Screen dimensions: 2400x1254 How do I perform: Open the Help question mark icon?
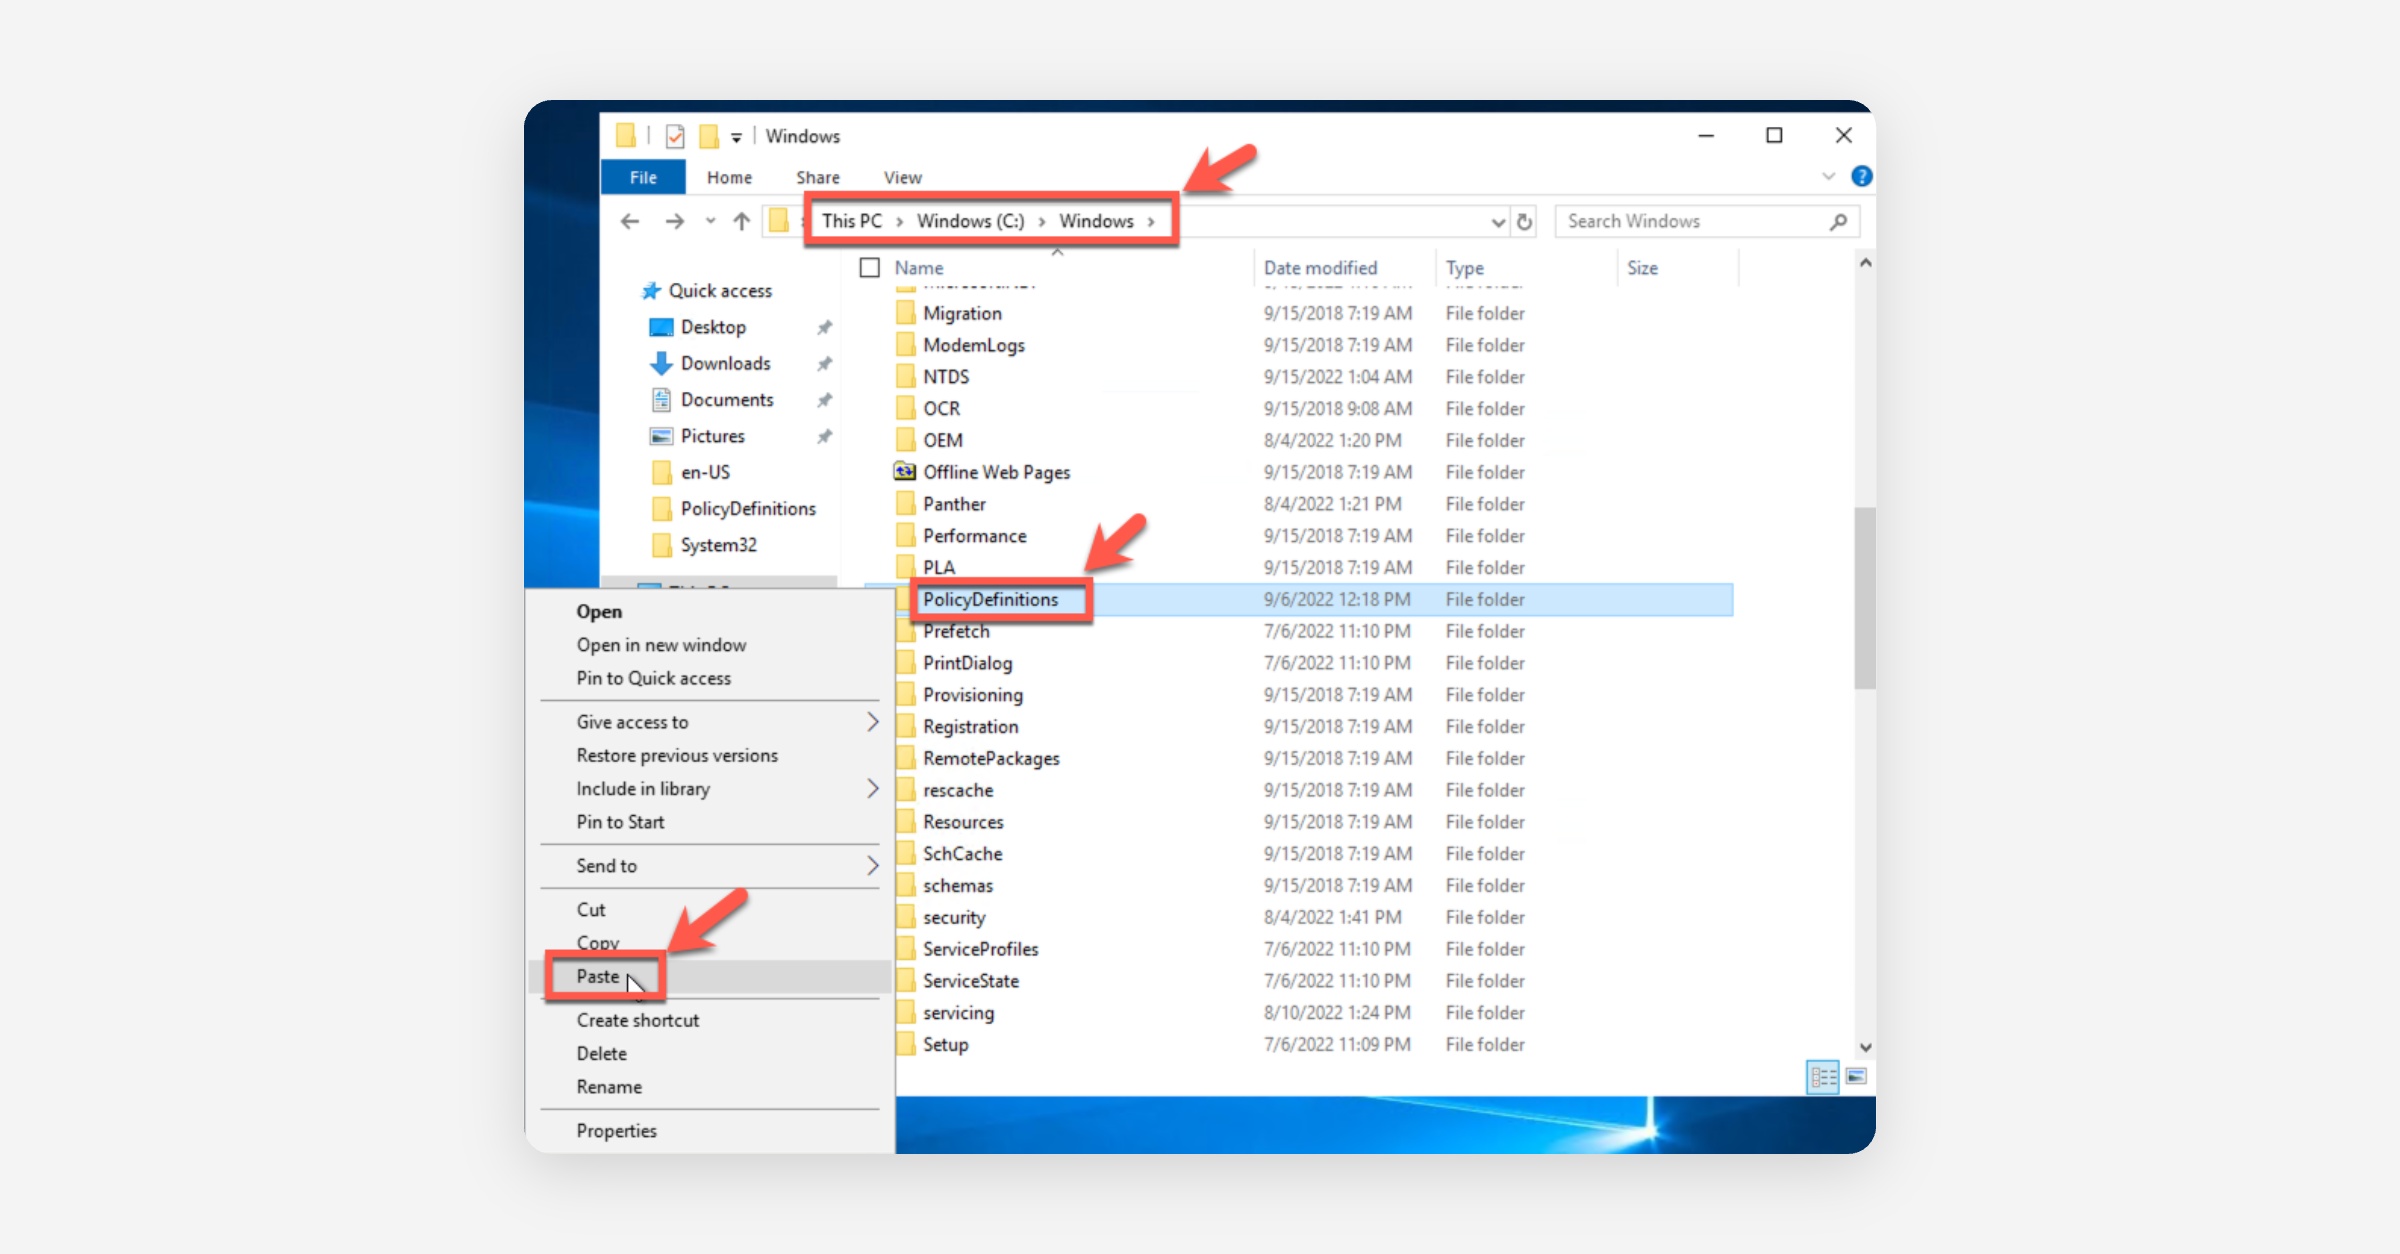coord(1861,176)
